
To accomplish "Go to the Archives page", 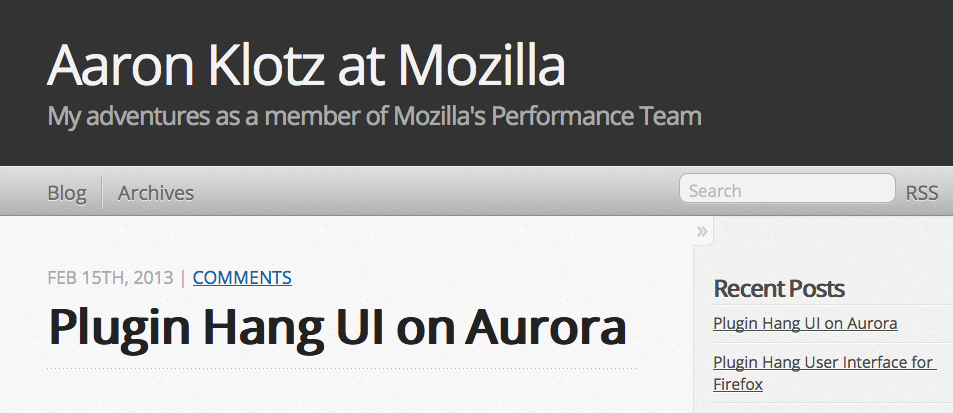I will coord(156,193).
